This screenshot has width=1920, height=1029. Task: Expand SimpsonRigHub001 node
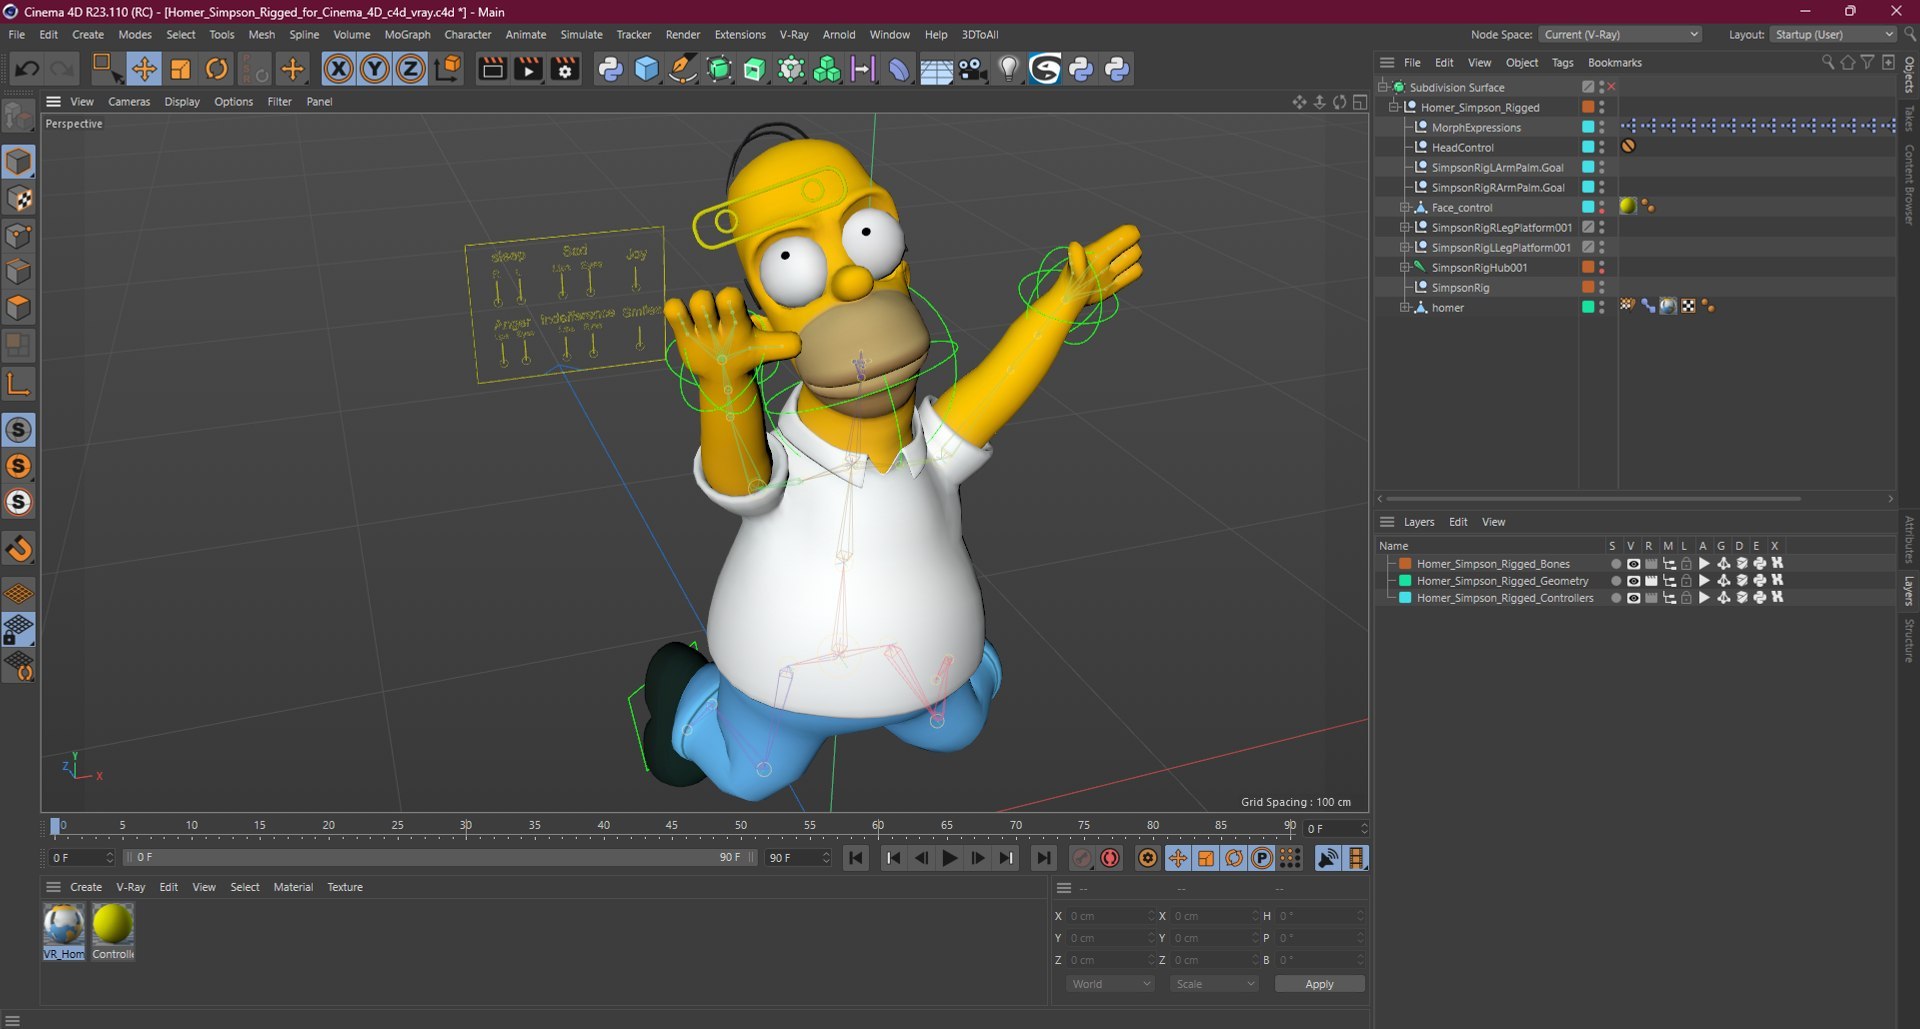click(x=1404, y=267)
